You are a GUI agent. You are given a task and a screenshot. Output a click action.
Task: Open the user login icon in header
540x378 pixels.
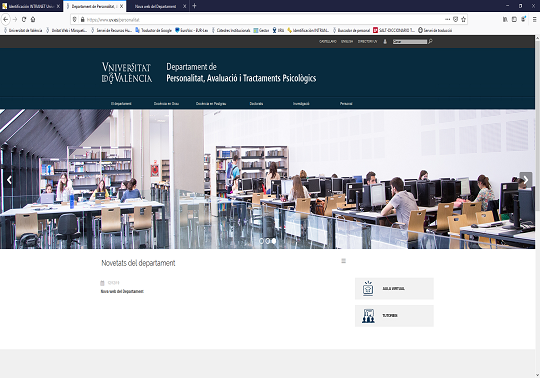385,42
